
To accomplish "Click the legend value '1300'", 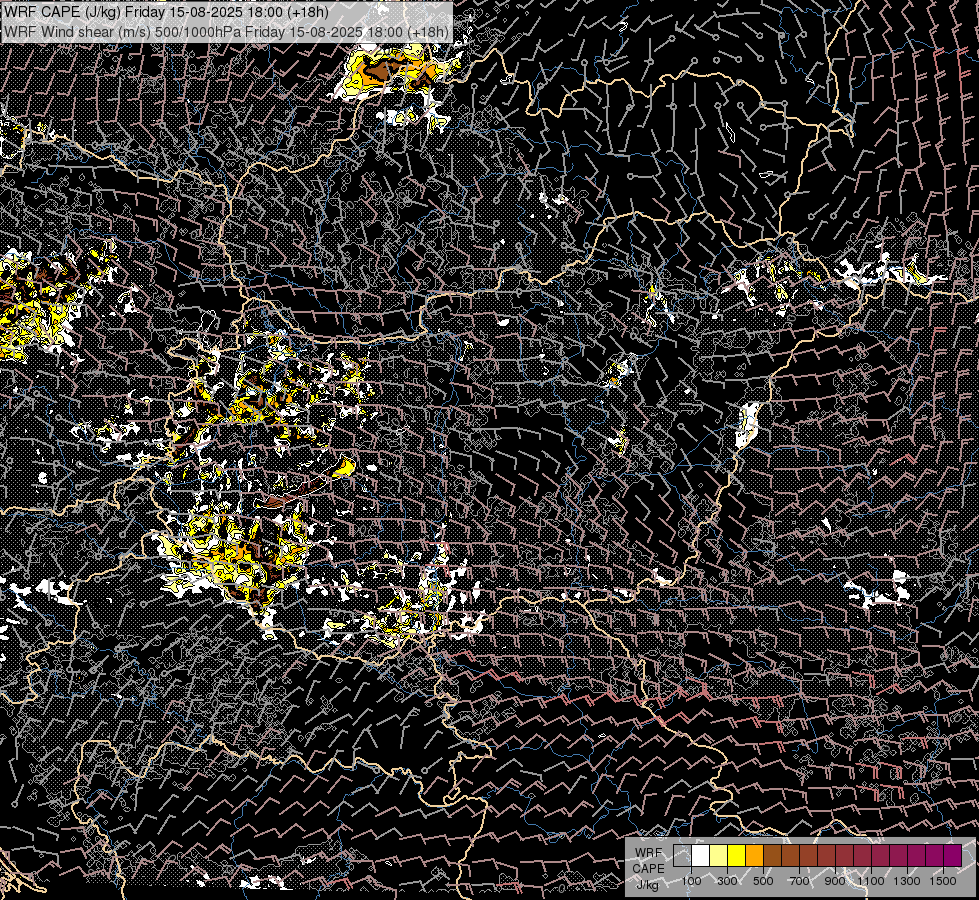I will (907, 881).
